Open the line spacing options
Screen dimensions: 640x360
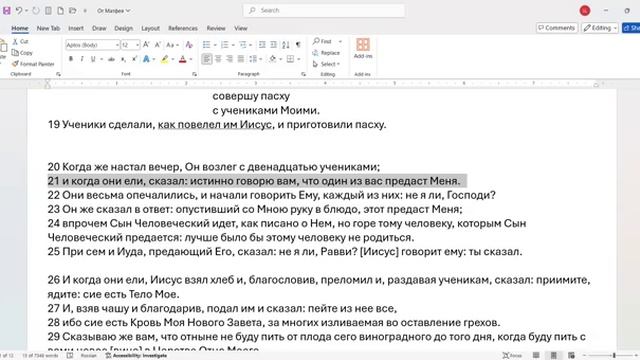click(255, 59)
